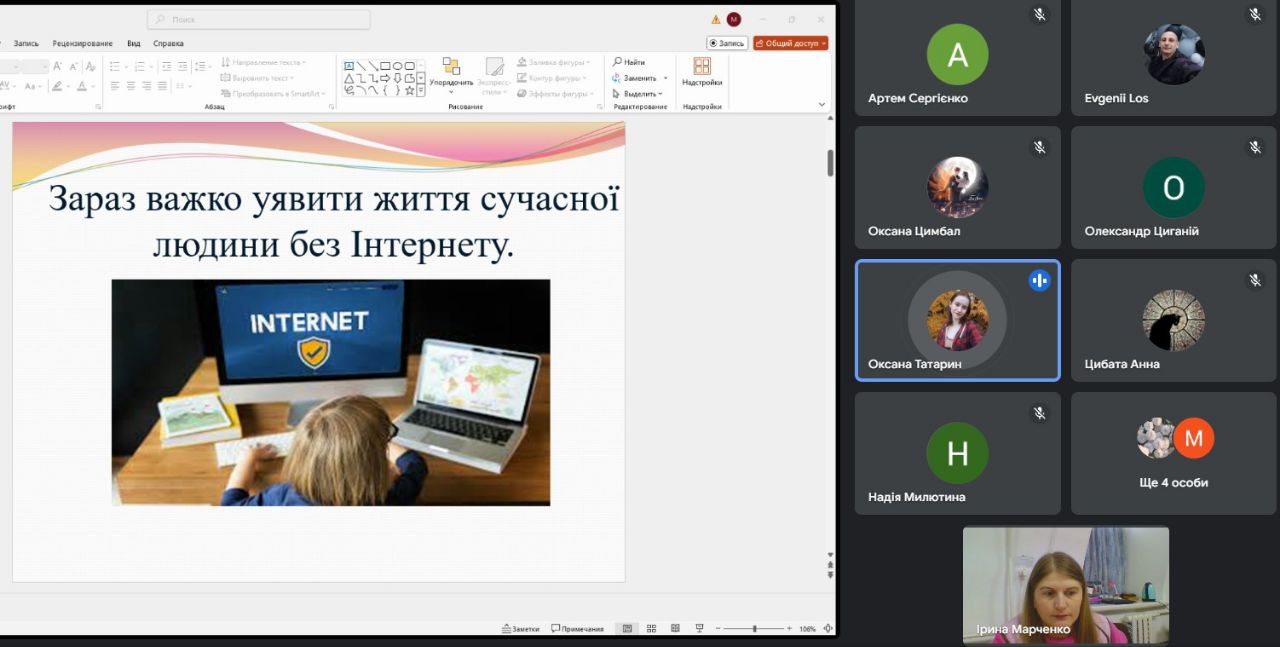Increase the list indent level
Screen dimensions: 1280x647
(182, 66)
